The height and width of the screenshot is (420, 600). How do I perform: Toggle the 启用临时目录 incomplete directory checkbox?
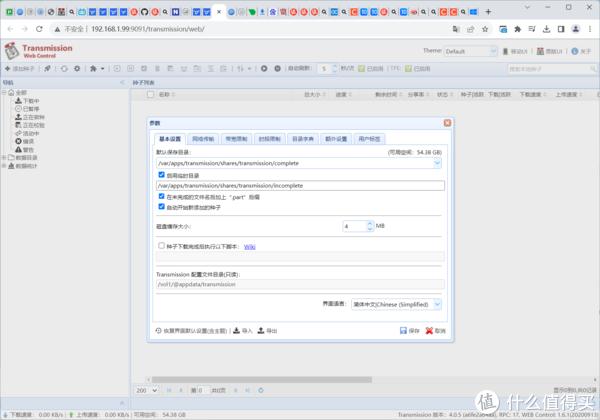click(161, 175)
